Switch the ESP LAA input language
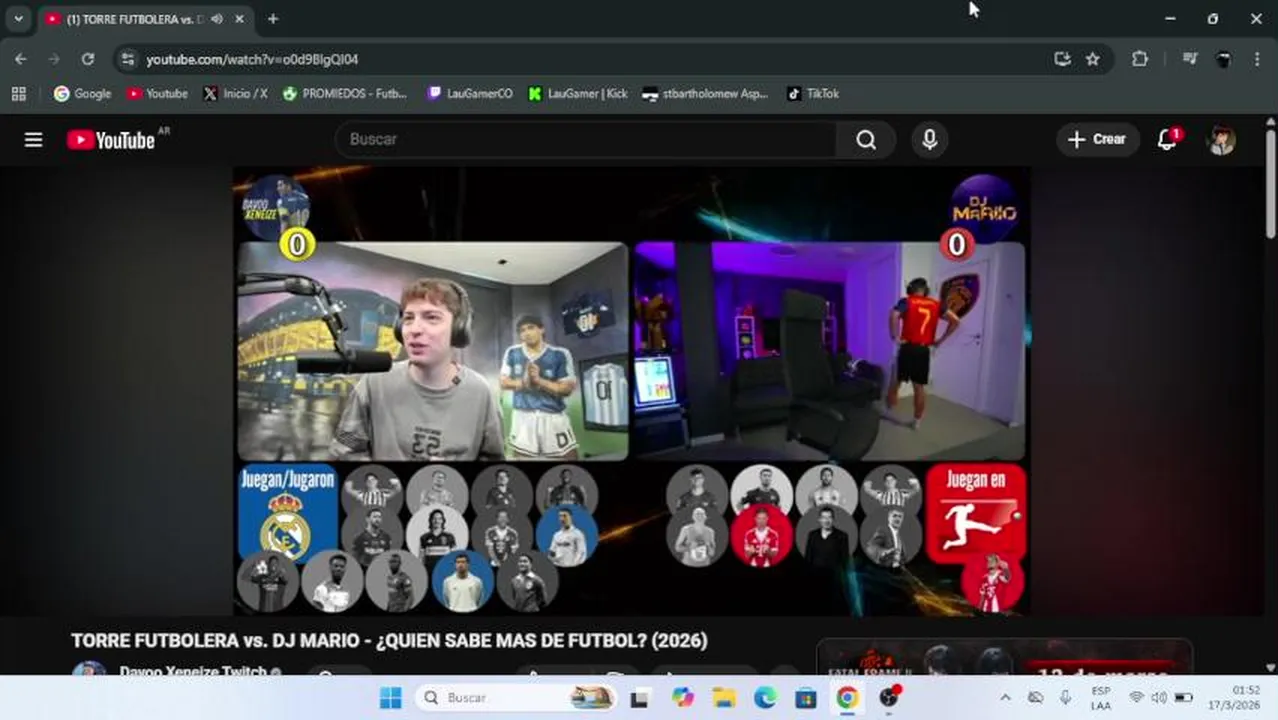Viewport: 1278px width, 720px height. (1101, 698)
